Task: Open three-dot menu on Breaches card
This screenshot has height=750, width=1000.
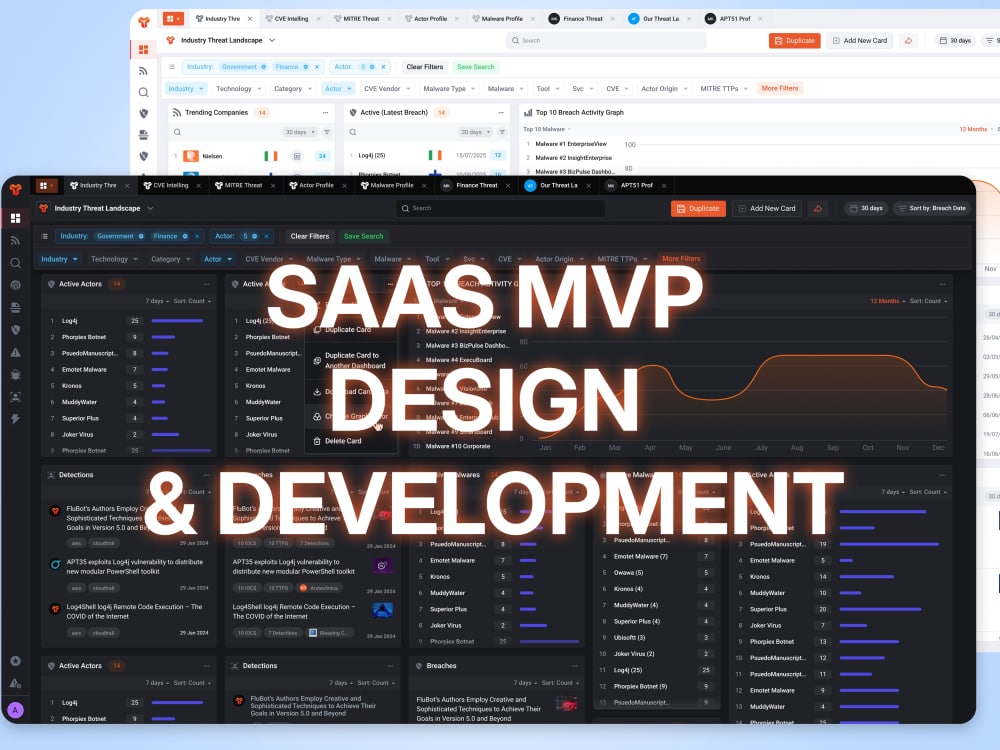Action: pos(574,666)
